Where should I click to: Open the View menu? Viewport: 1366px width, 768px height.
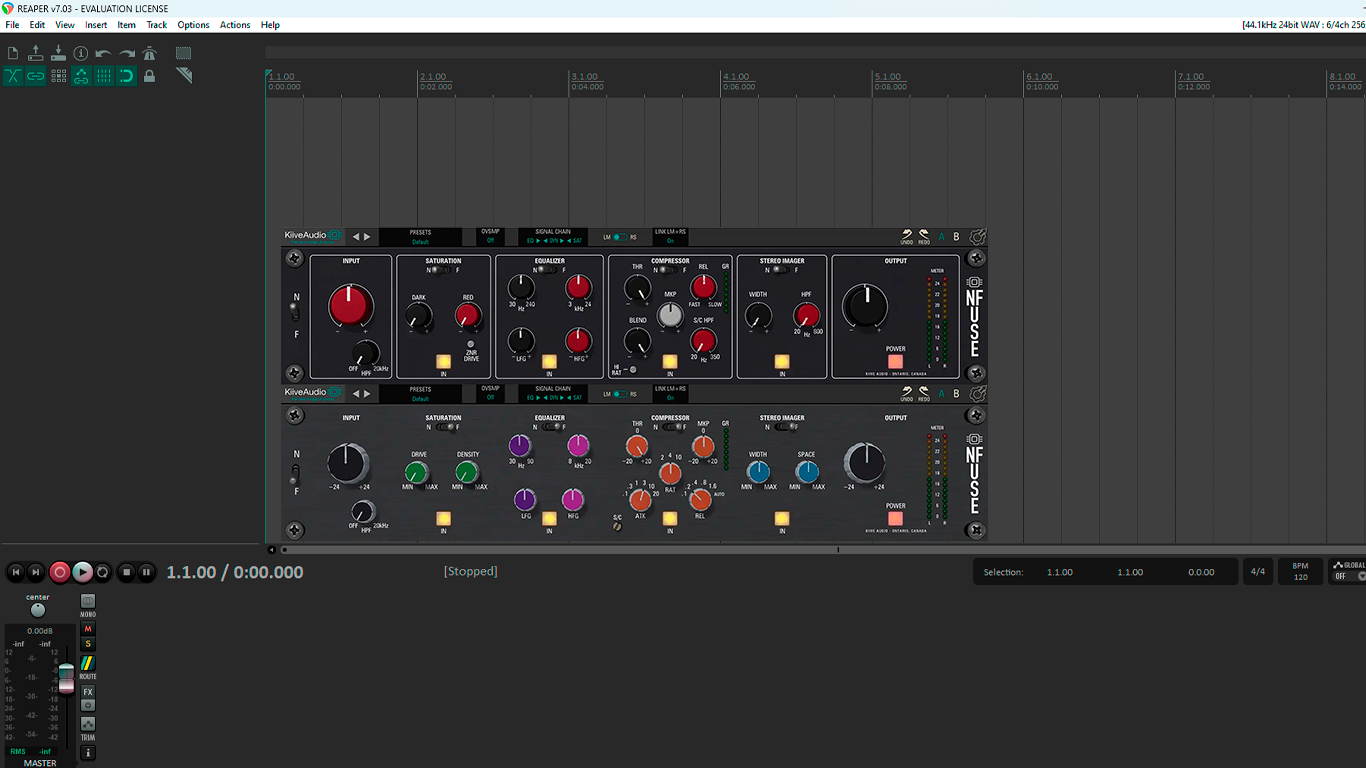tap(65, 25)
